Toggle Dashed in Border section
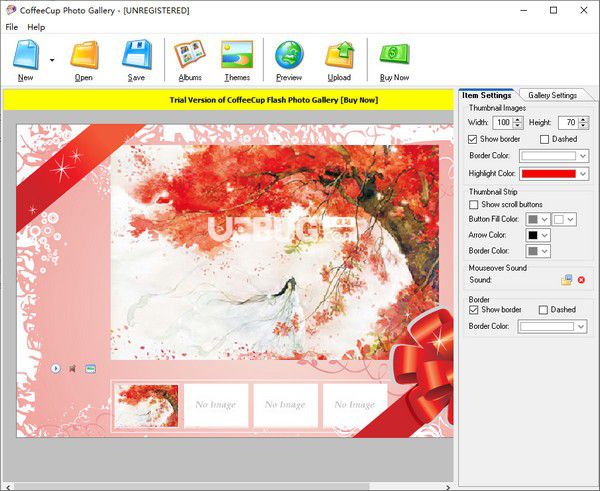 pyautogui.click(x=543, y=310)
